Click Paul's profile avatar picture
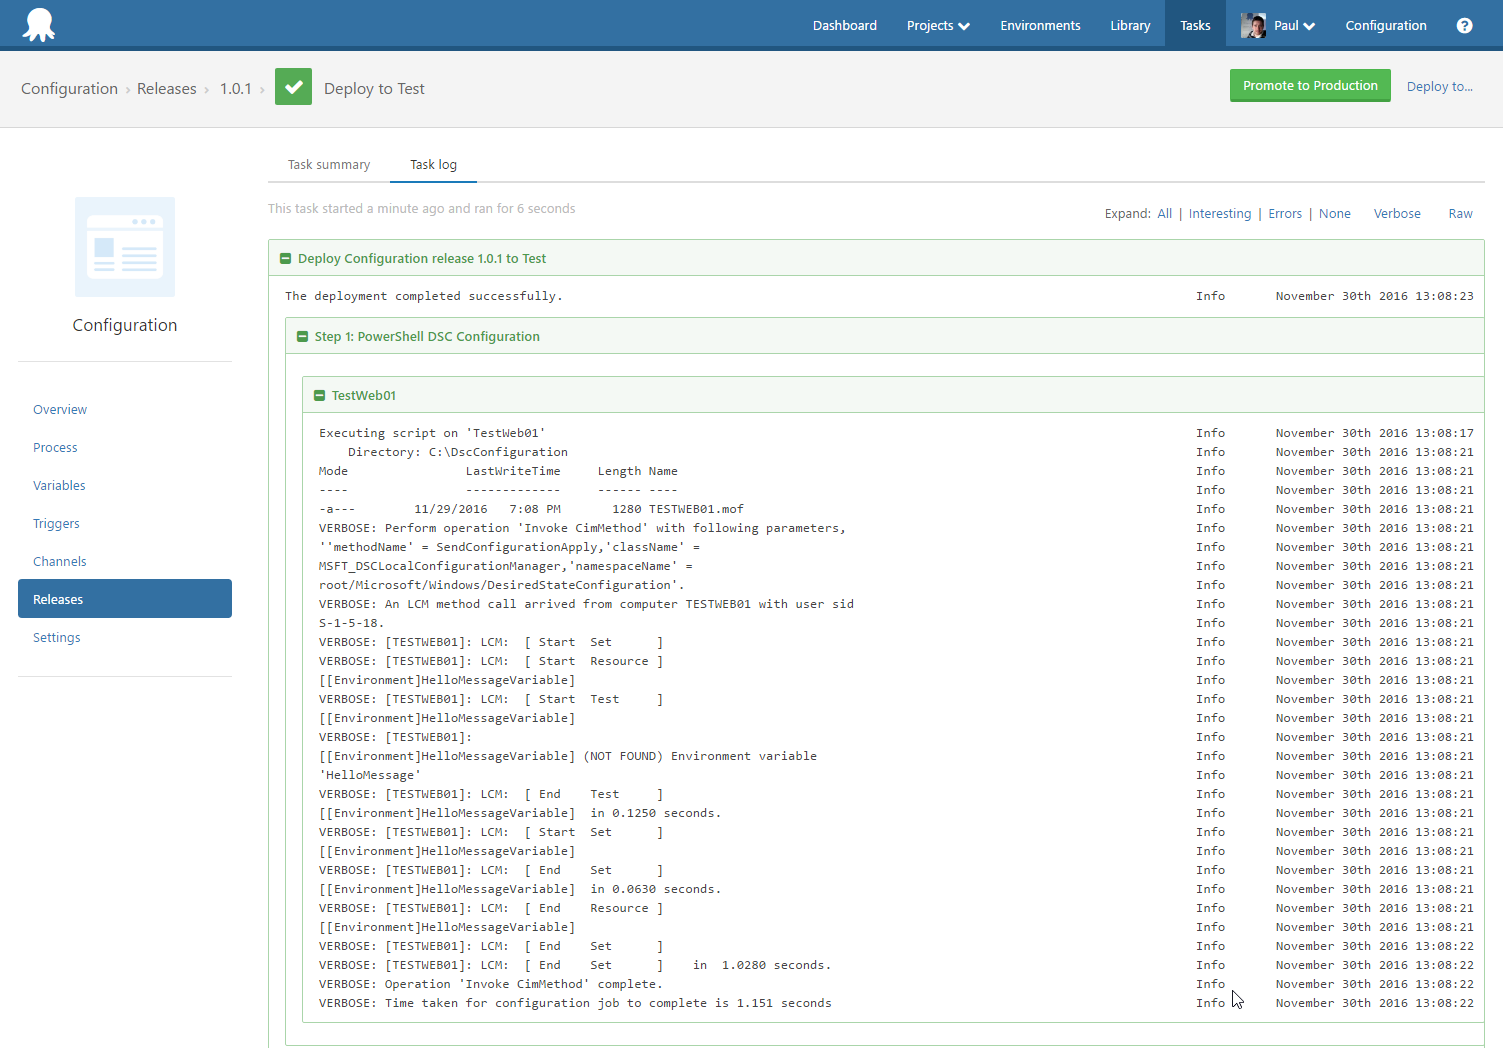The height and width of the screenshot is (1048, 1503). [1253, 25]
